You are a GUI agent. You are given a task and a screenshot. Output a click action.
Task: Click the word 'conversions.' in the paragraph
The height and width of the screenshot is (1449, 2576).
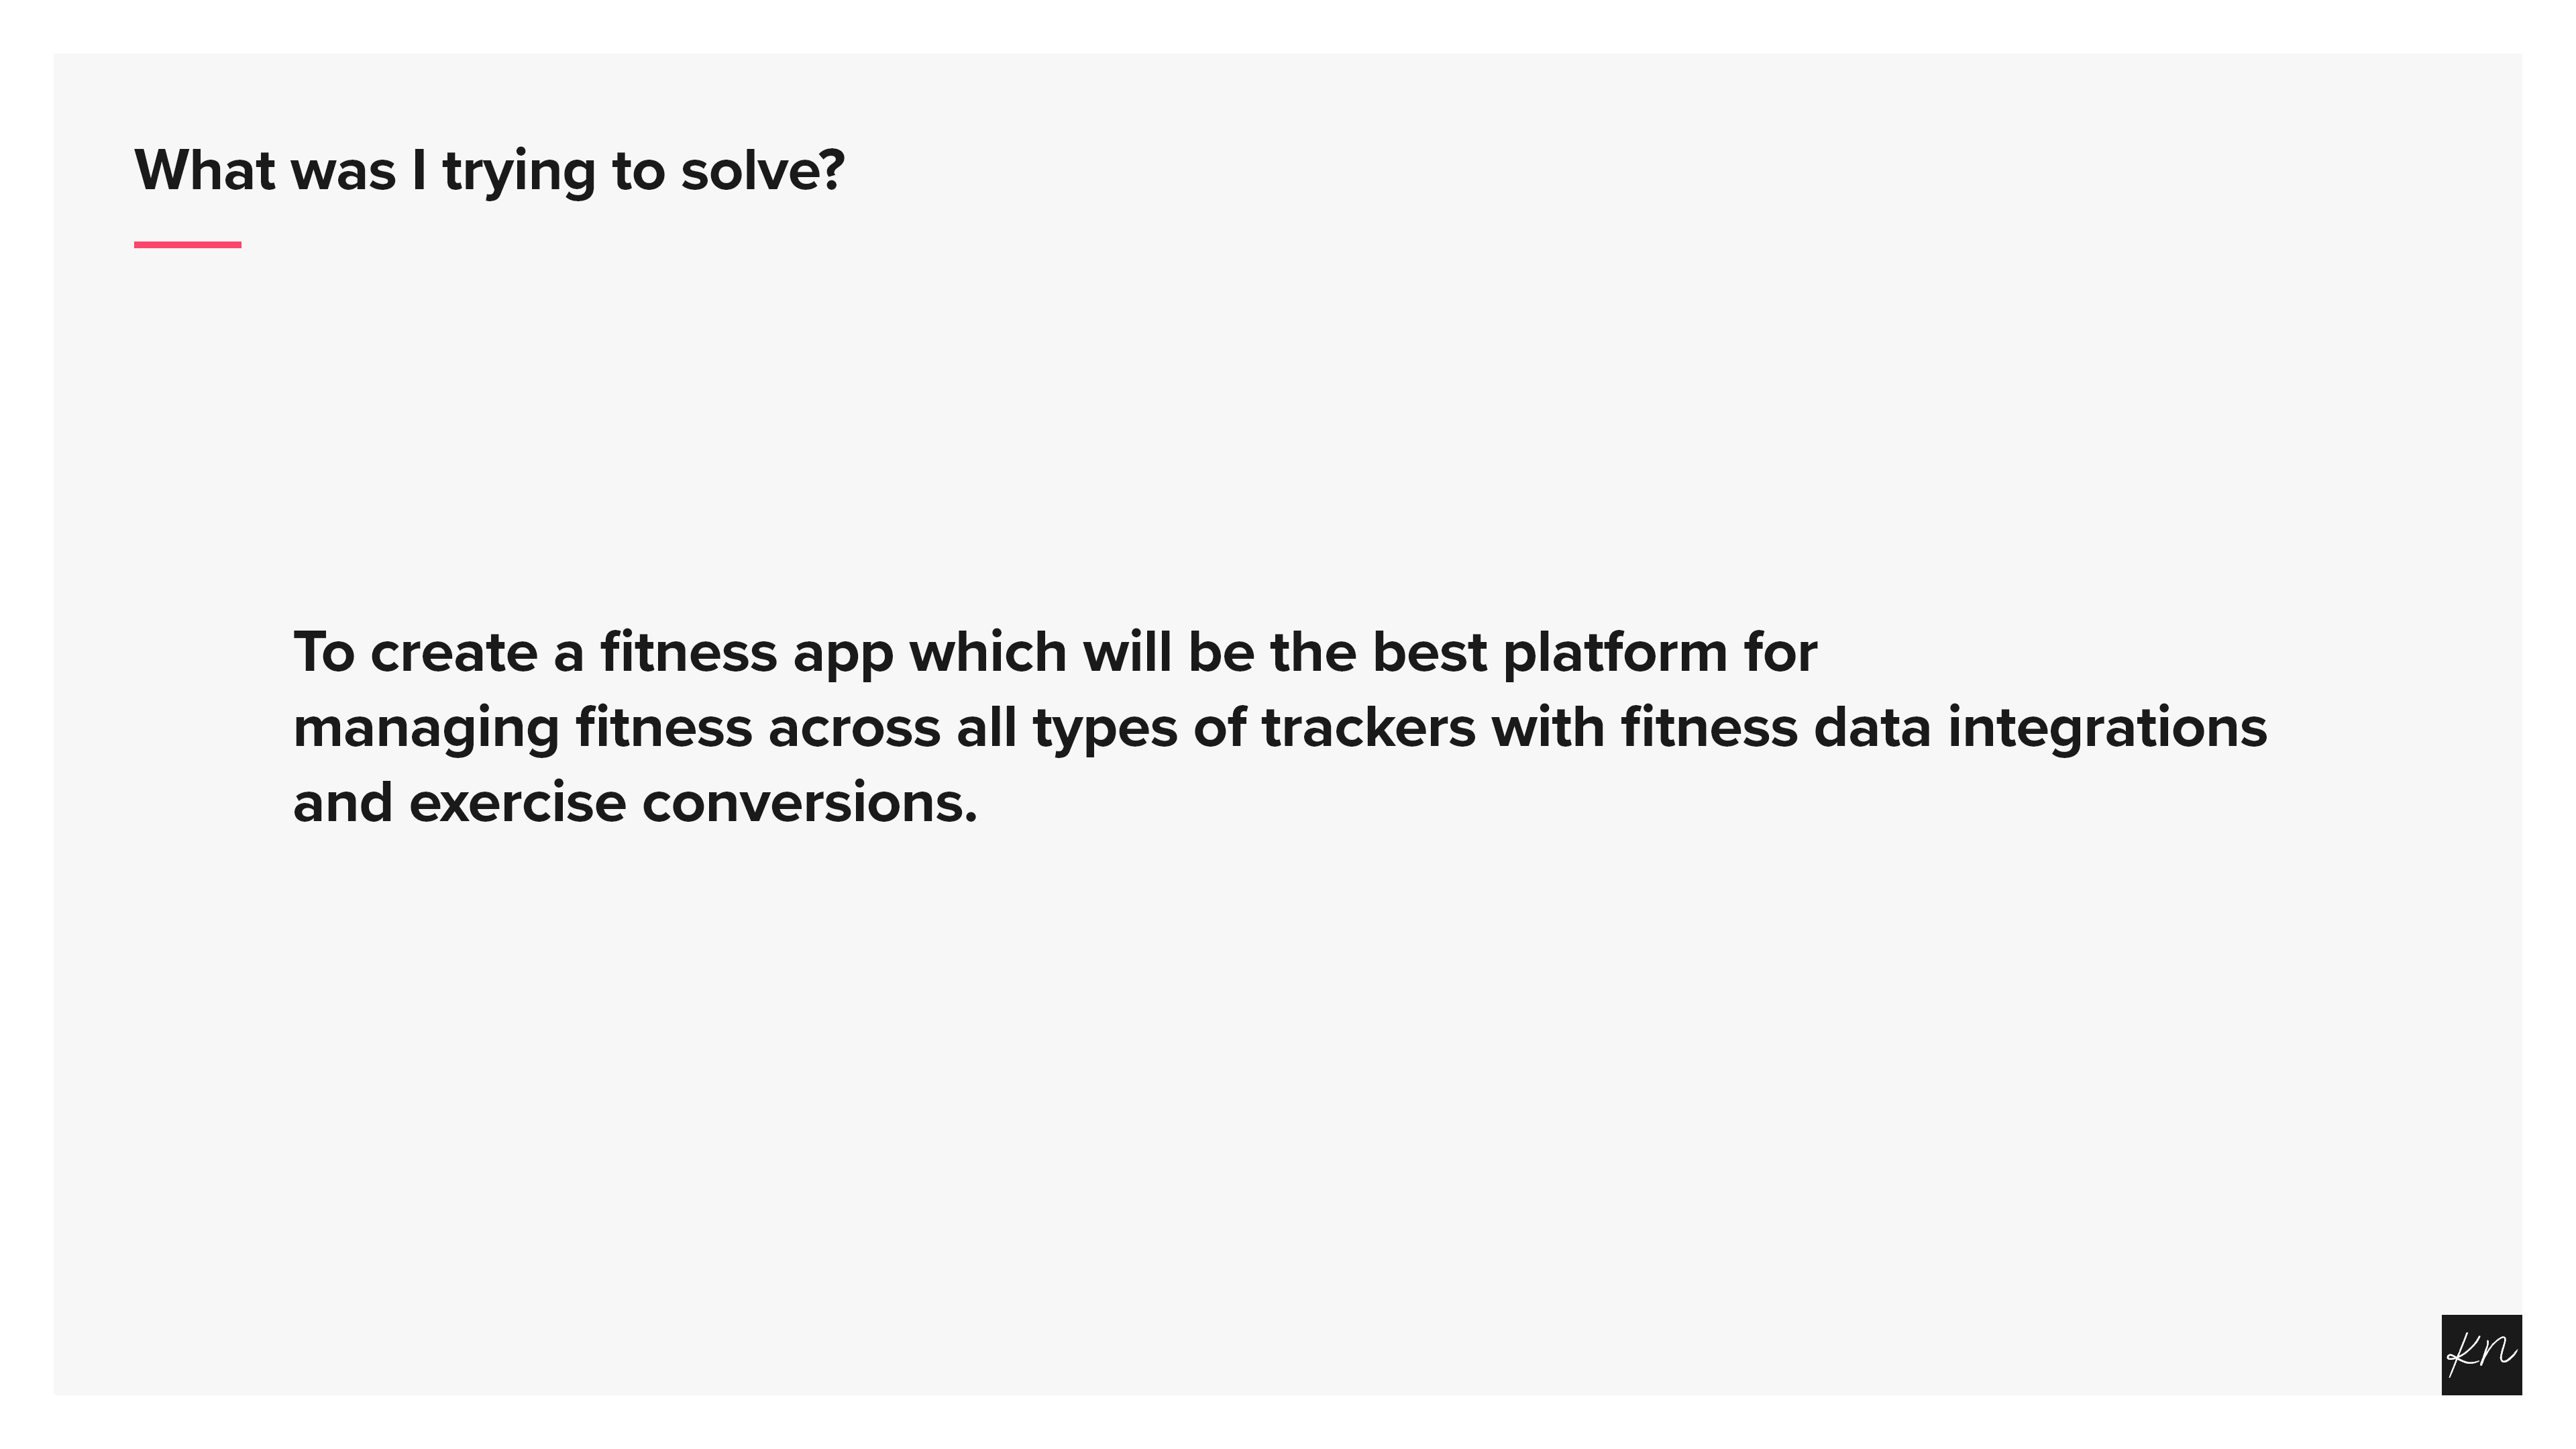coord(809,803)
